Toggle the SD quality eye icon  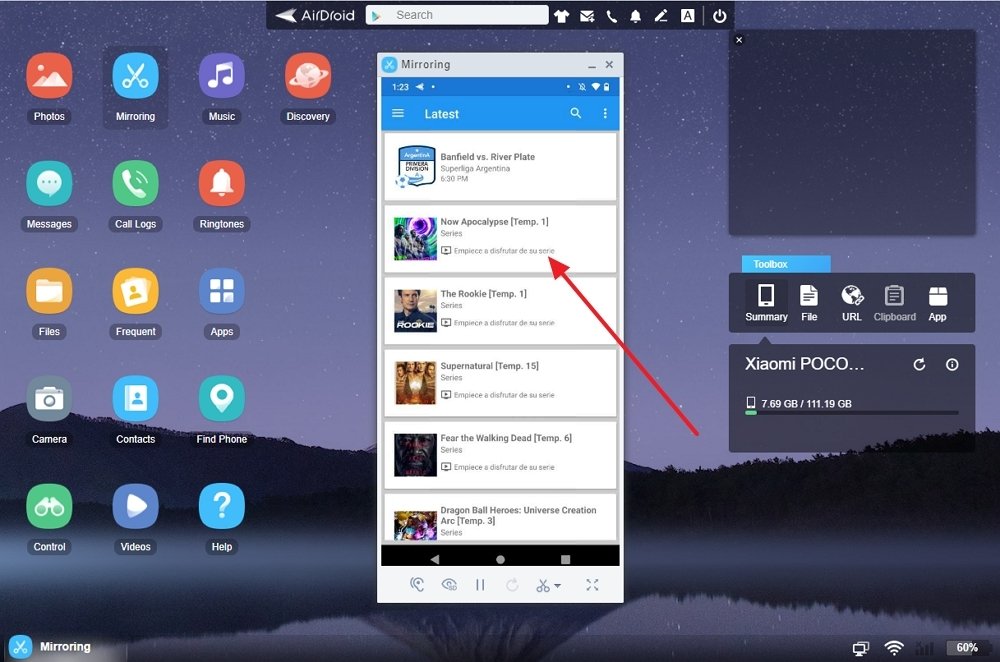tap(450, 585)
